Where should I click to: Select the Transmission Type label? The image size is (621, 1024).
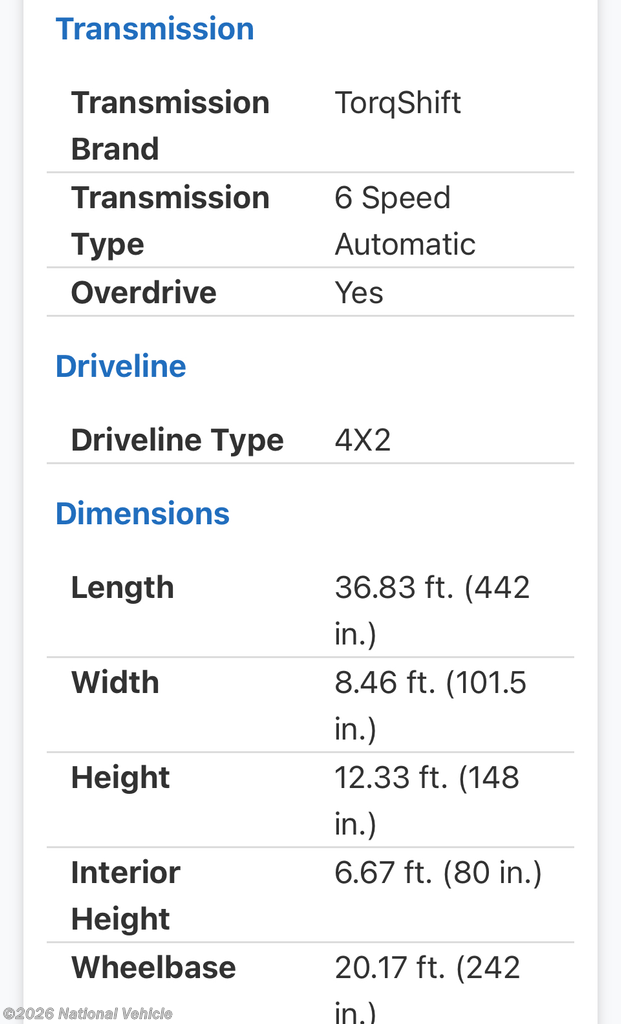tap(170, 220)
